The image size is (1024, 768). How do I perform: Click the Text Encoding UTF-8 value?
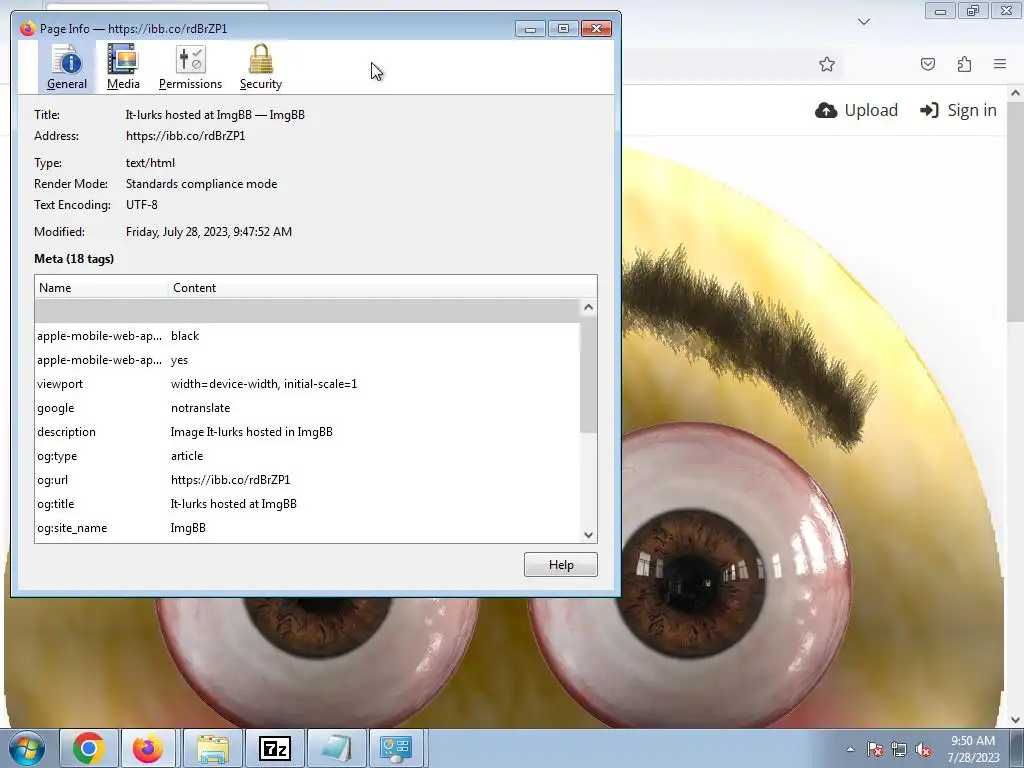(x=142, y=205)
